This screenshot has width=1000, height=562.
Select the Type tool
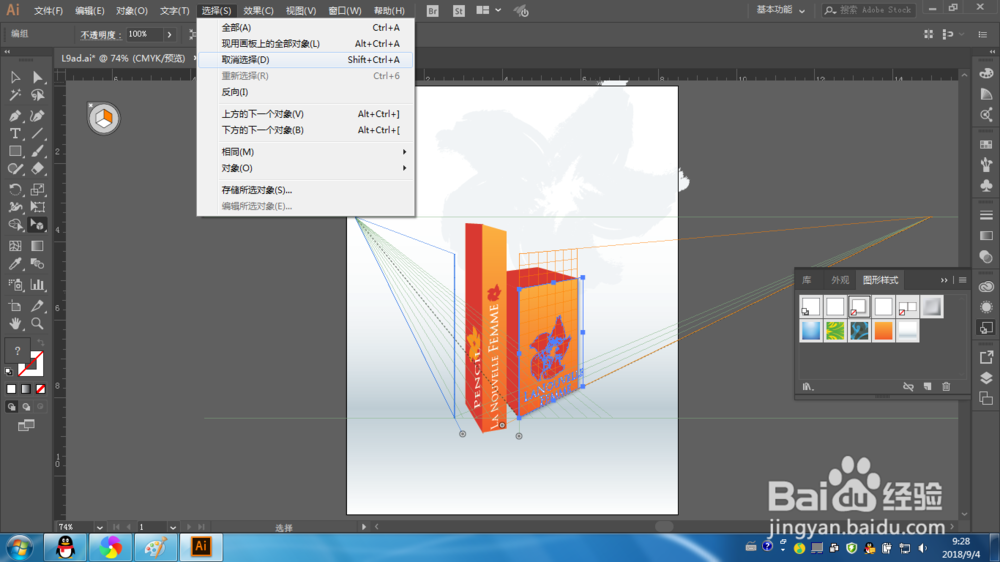point(15,133)
